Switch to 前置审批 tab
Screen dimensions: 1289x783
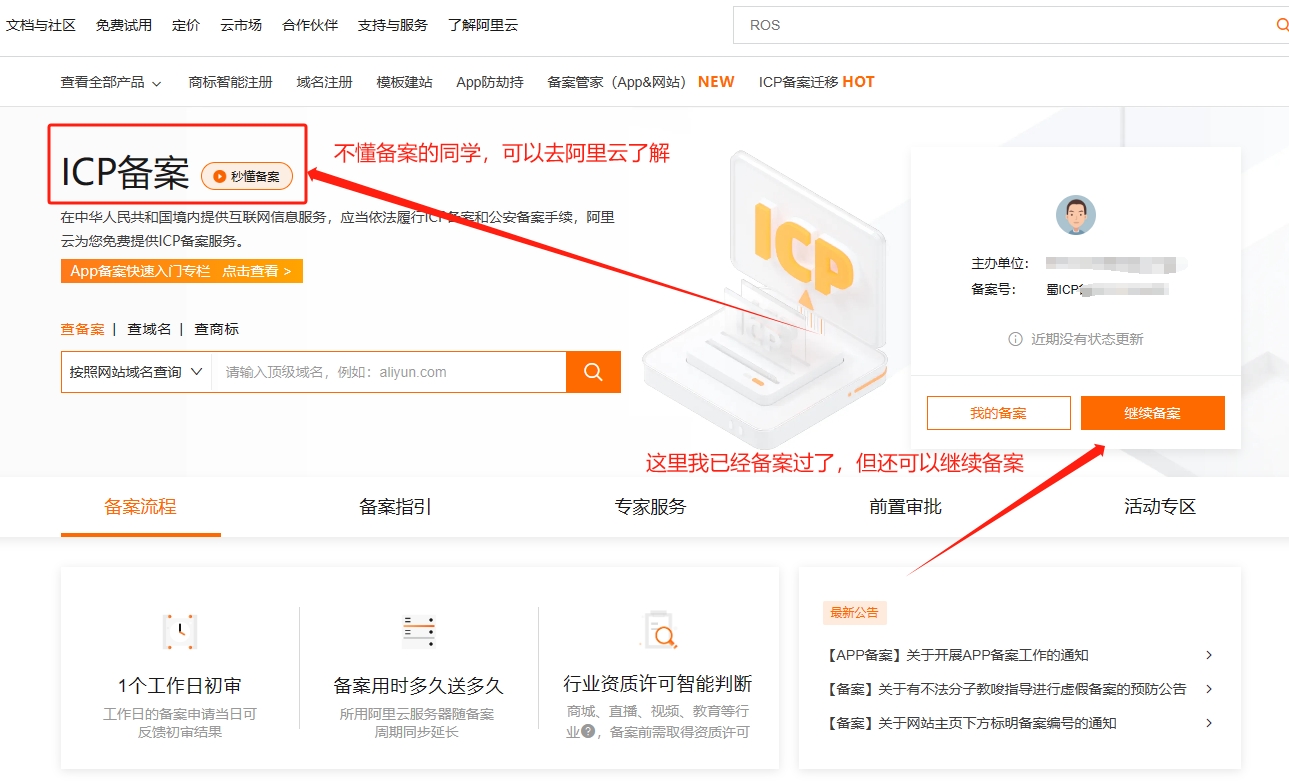click(x=905, y=506)
